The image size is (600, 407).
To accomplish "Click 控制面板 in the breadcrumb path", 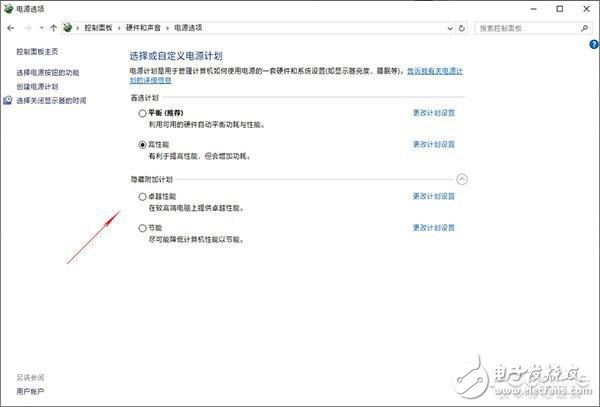I will (98, 28).
